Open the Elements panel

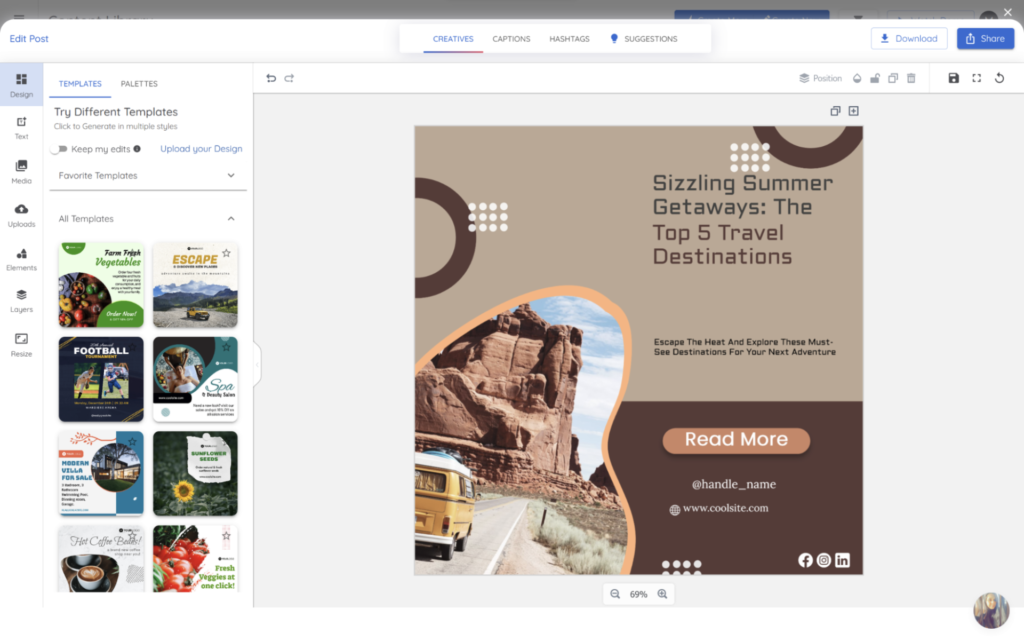[22, 259]
